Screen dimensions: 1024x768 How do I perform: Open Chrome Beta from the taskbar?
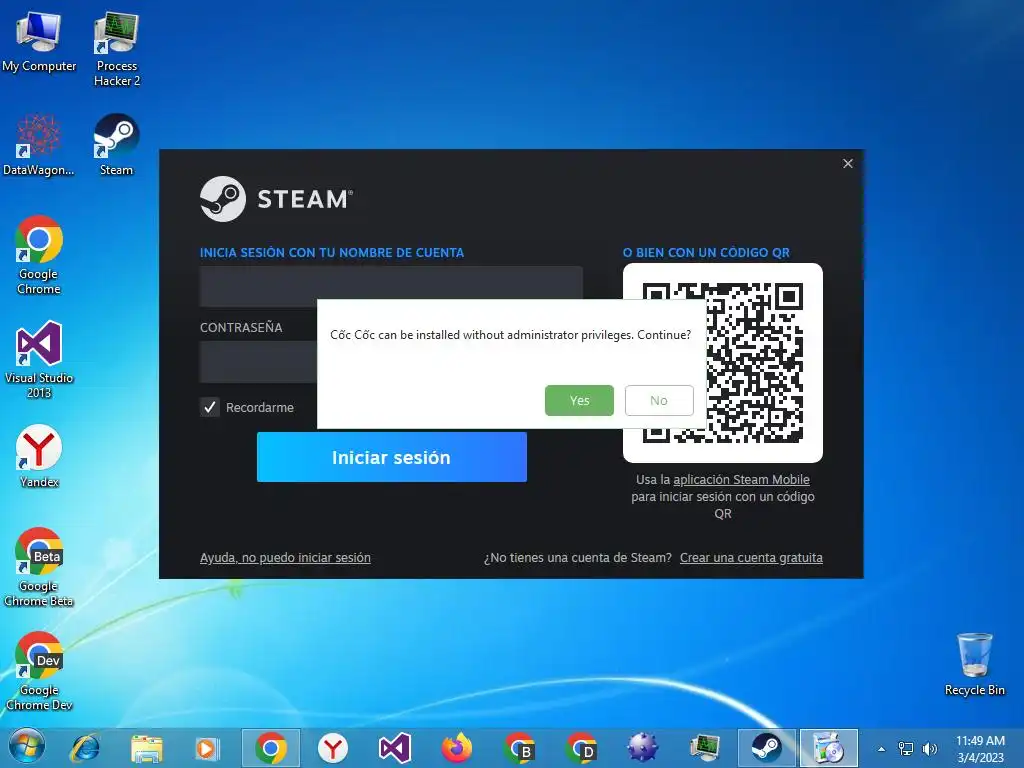click(519, 748)
